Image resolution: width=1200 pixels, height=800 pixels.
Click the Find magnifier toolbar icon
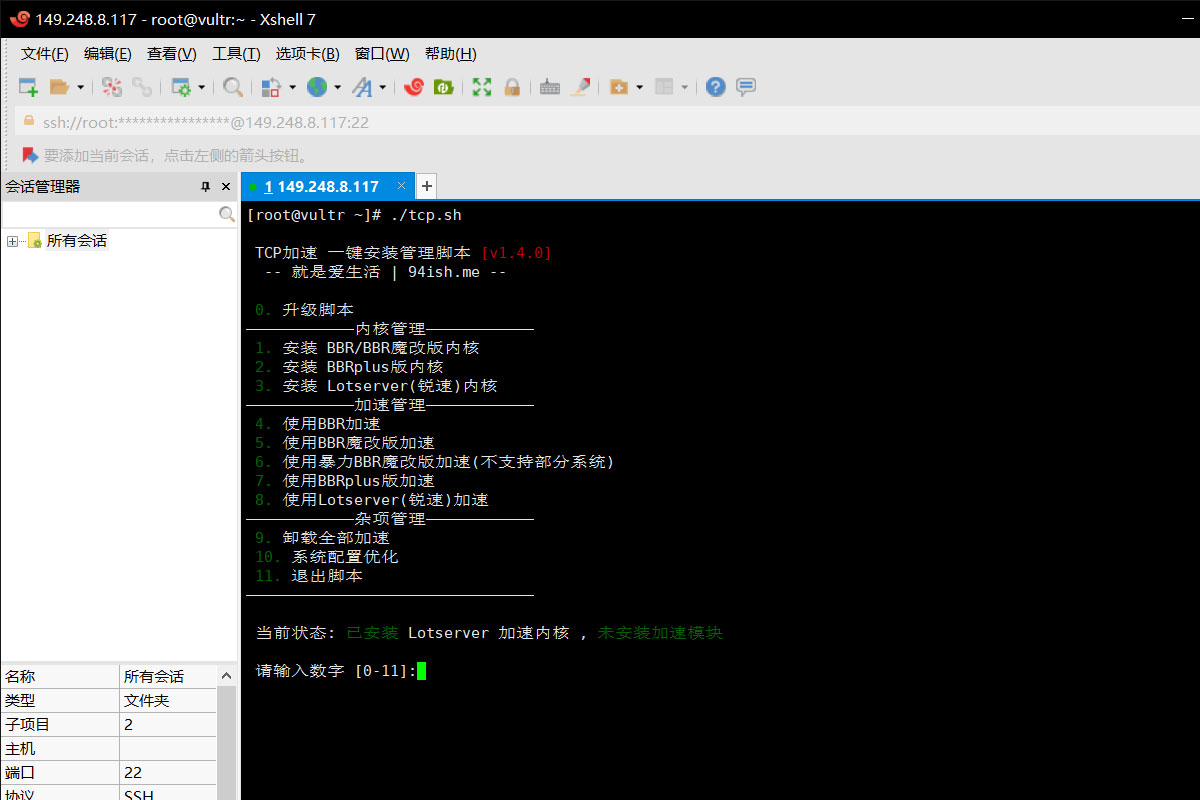(x=233, y=87)
